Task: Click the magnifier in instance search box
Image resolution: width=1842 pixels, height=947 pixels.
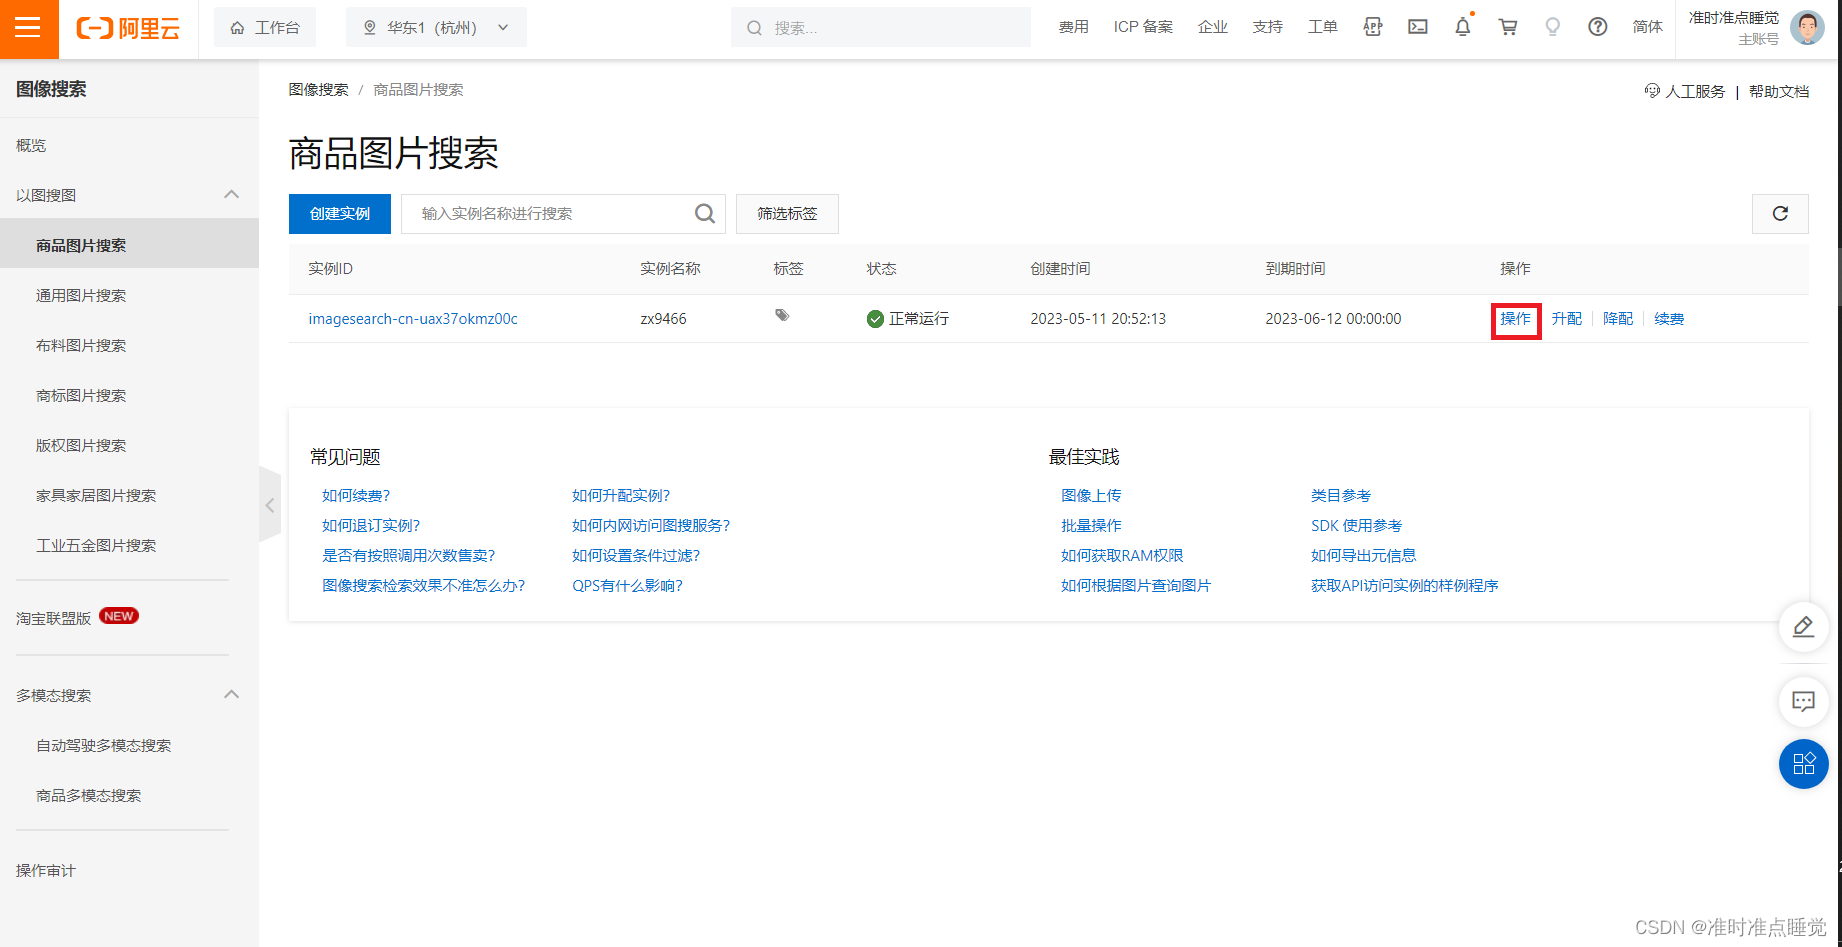Action: tap(705, 213)
